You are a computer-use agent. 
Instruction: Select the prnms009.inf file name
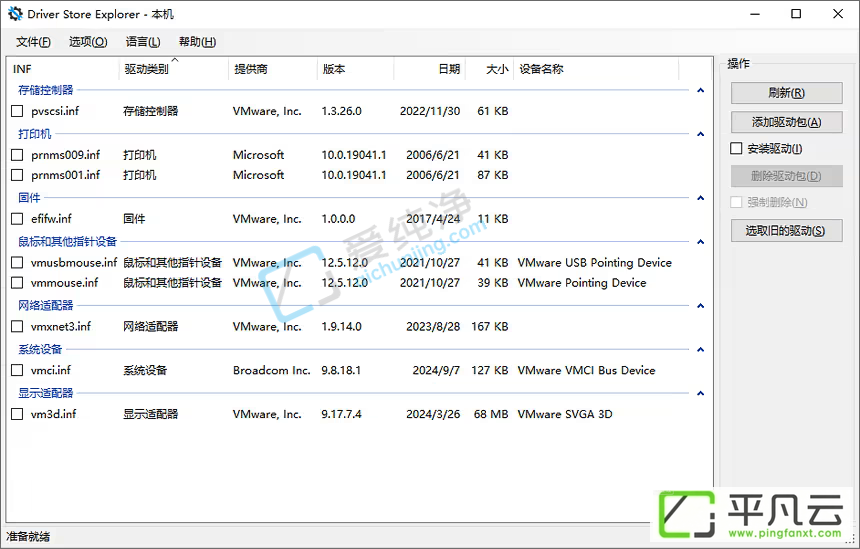pos(65,155)
